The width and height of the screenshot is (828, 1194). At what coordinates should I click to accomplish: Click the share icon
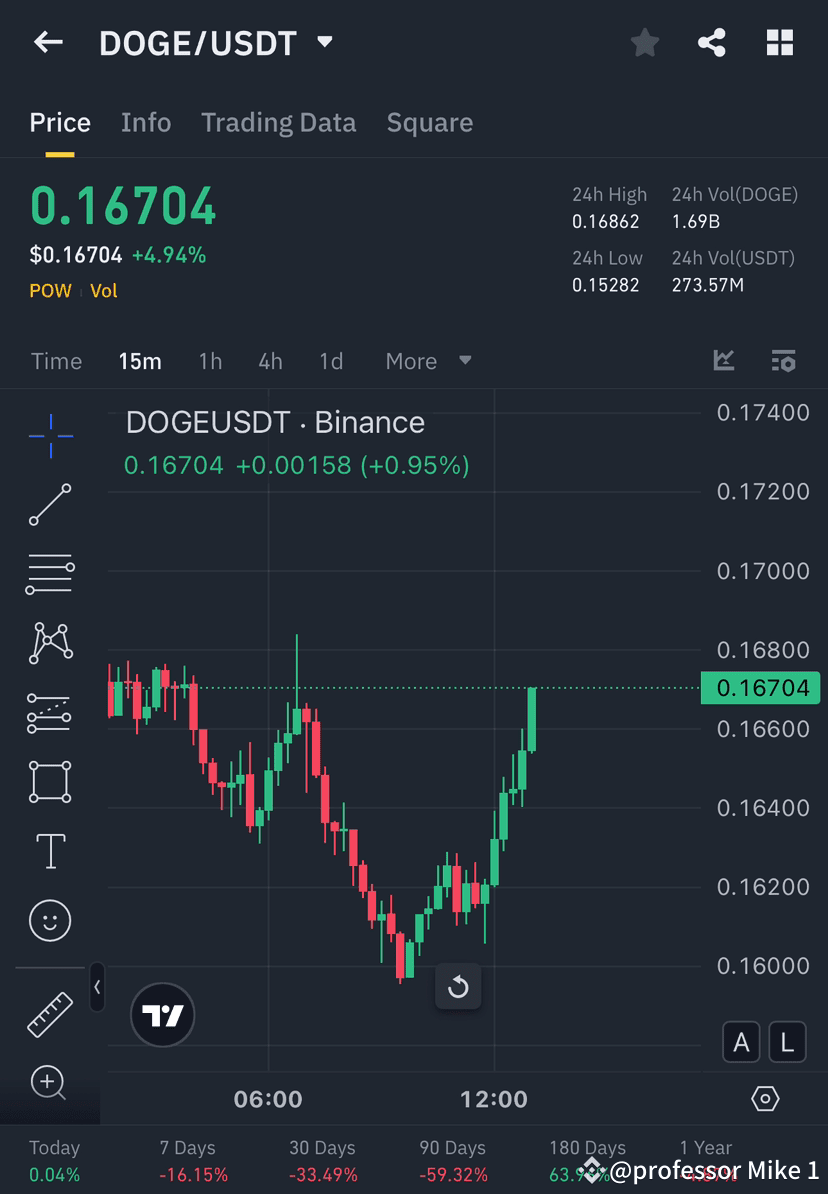click(x=712, y=42)
